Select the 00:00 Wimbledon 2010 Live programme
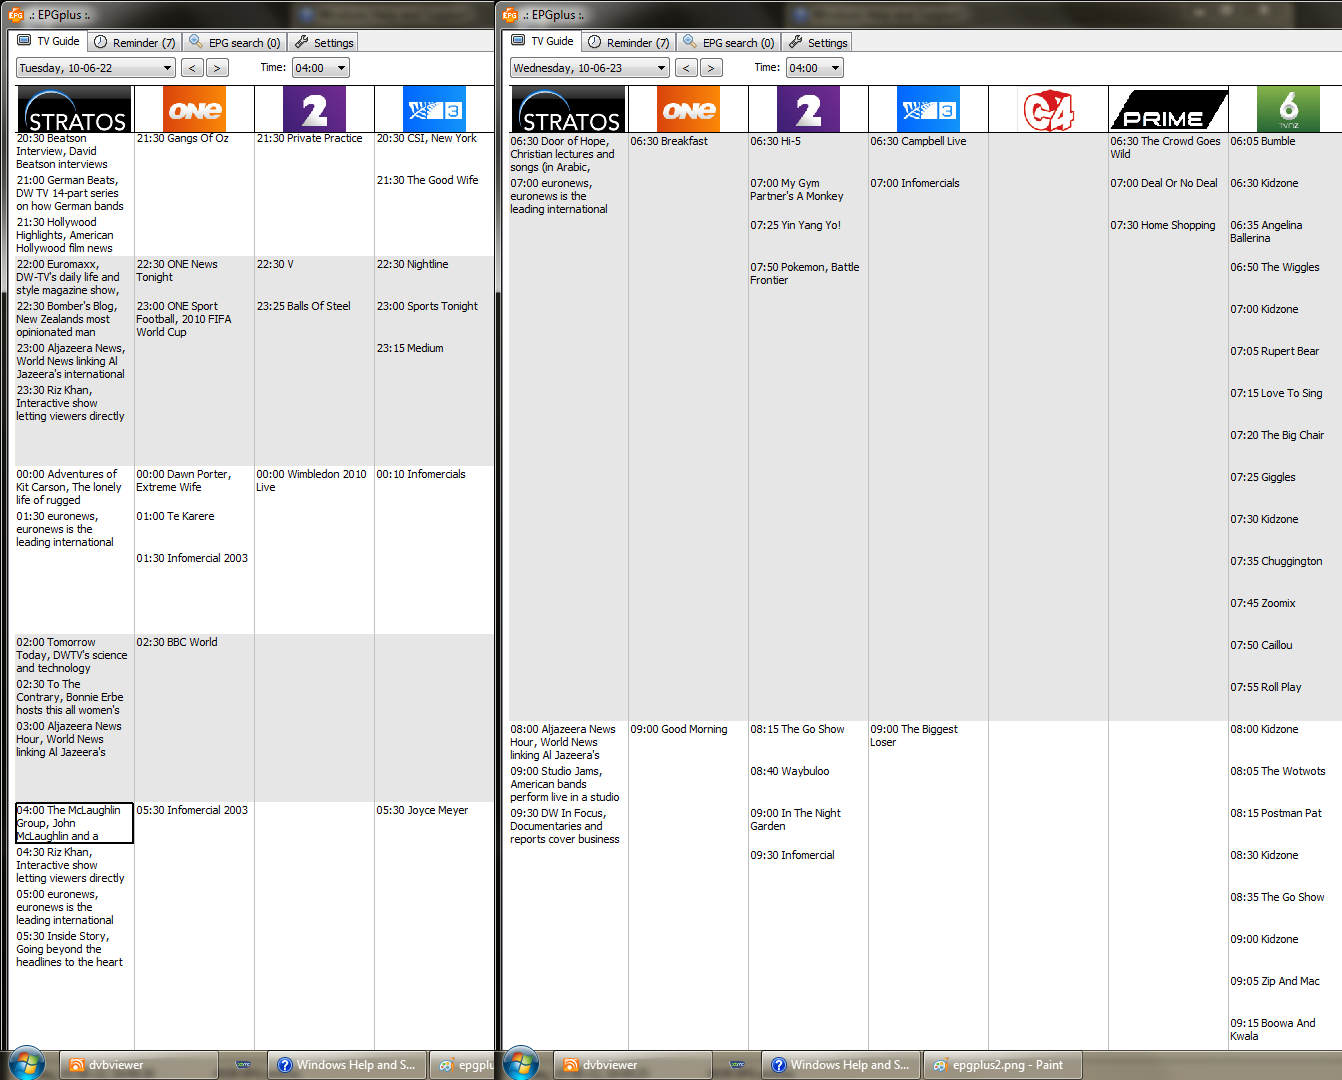Screen dimensions: 1342x1080 click(311, 481)
